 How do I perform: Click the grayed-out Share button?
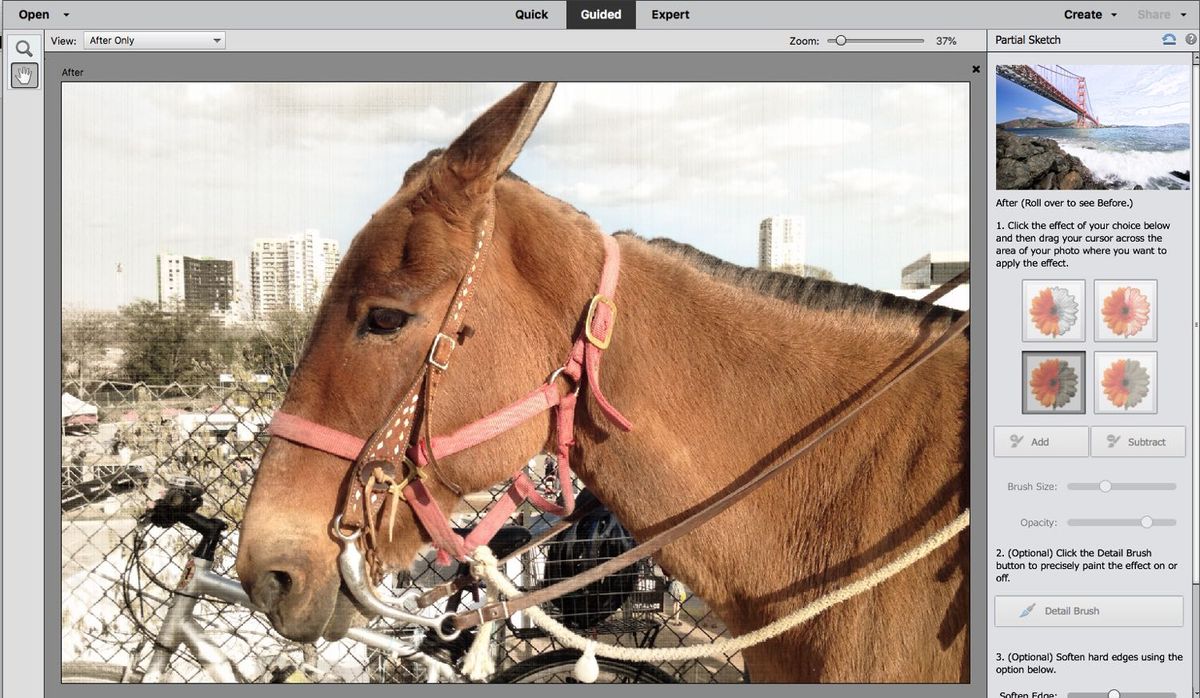click(1156, 14)
